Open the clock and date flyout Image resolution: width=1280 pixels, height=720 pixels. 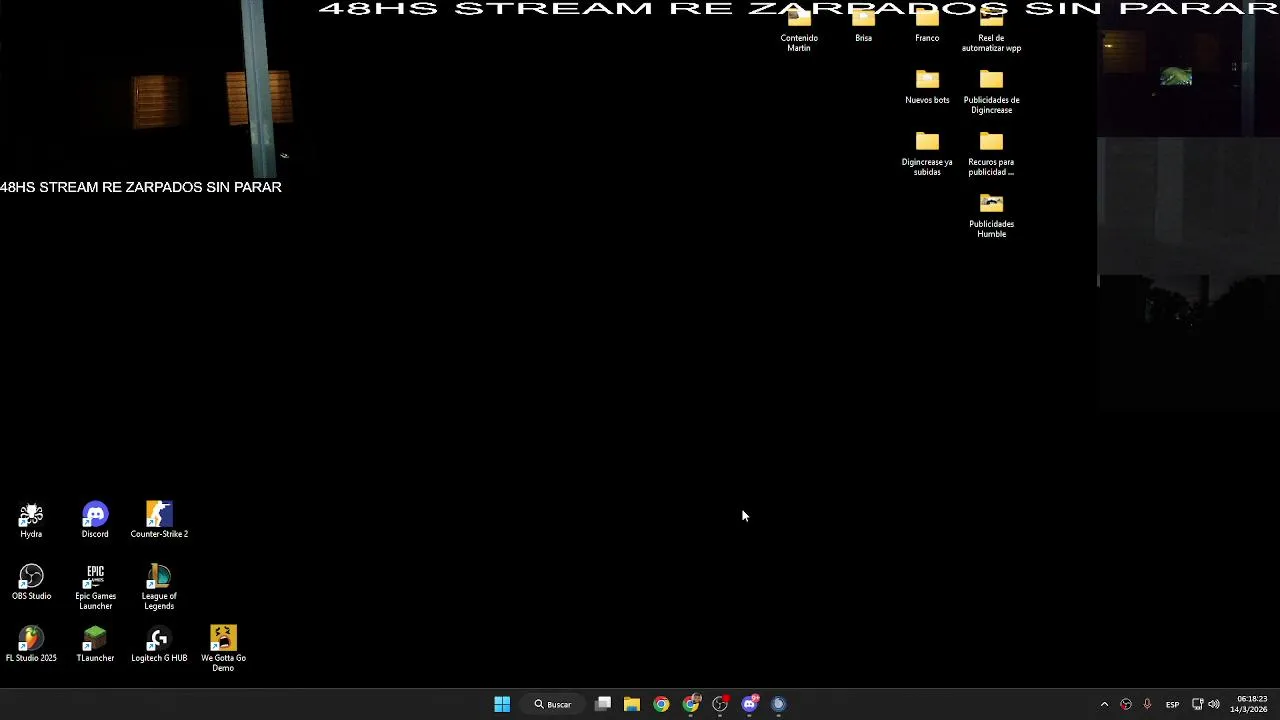(x=1251, y=704)
